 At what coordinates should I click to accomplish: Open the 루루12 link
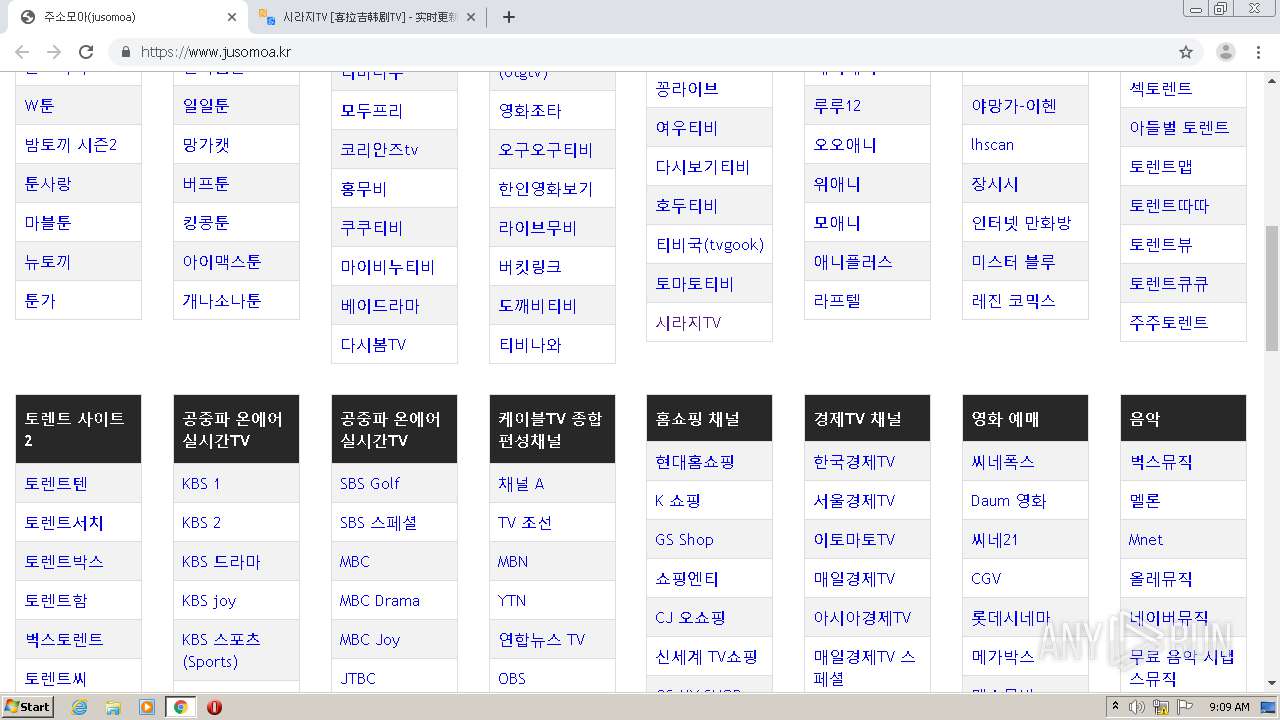[837, 105]
